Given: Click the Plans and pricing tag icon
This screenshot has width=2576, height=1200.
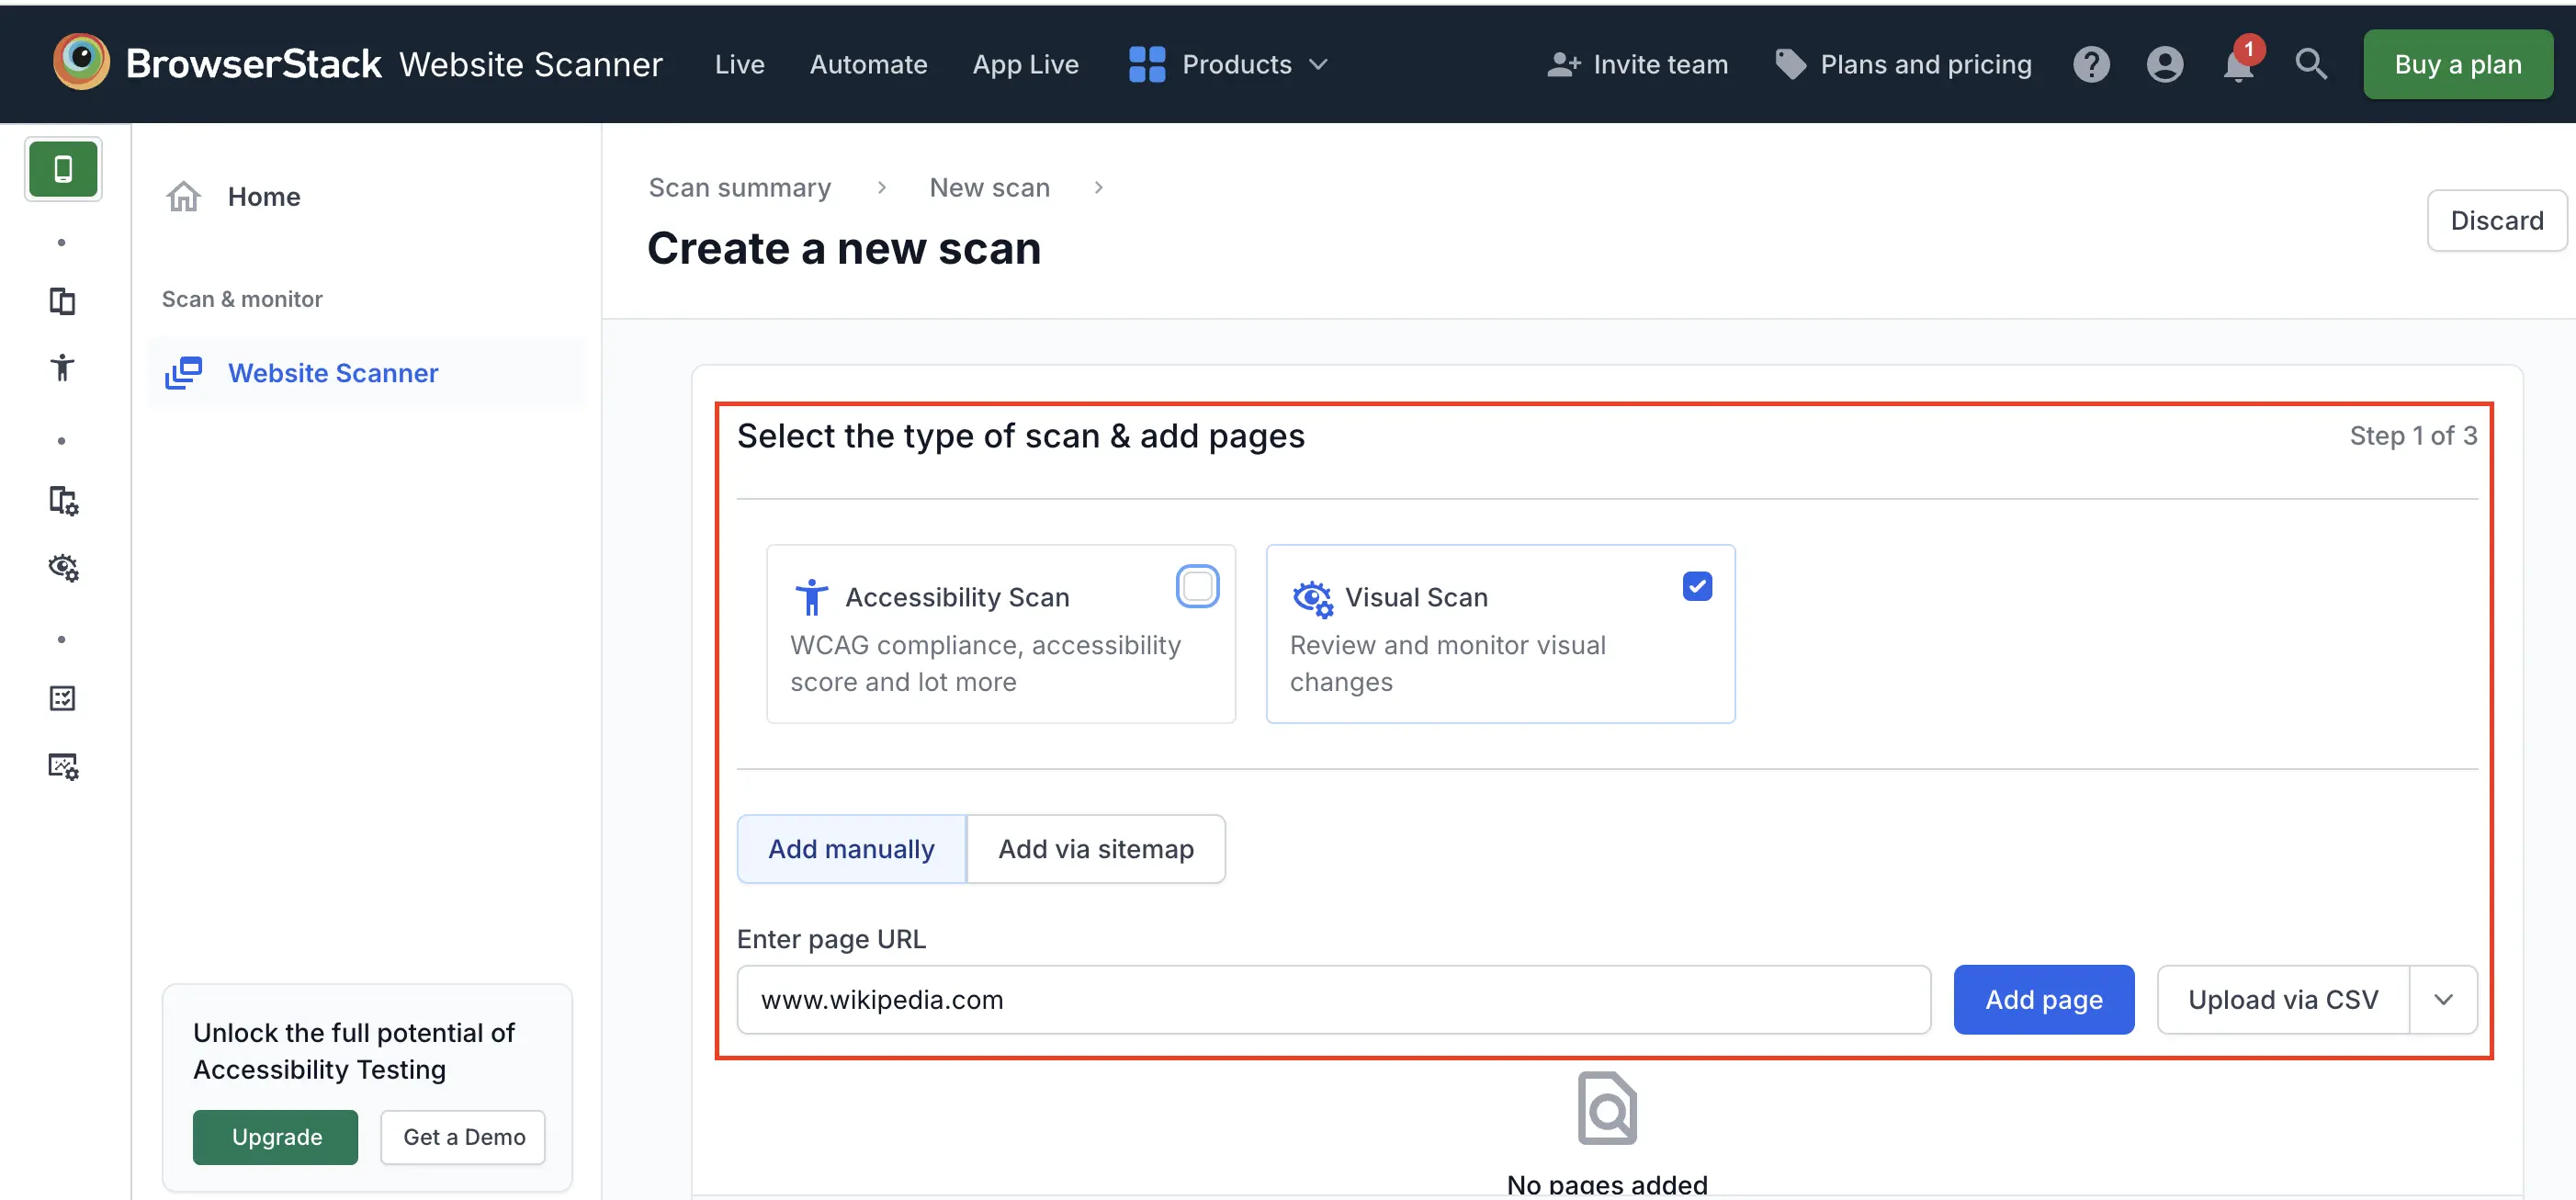Looking at the screenshot, I should point(1790,64).
